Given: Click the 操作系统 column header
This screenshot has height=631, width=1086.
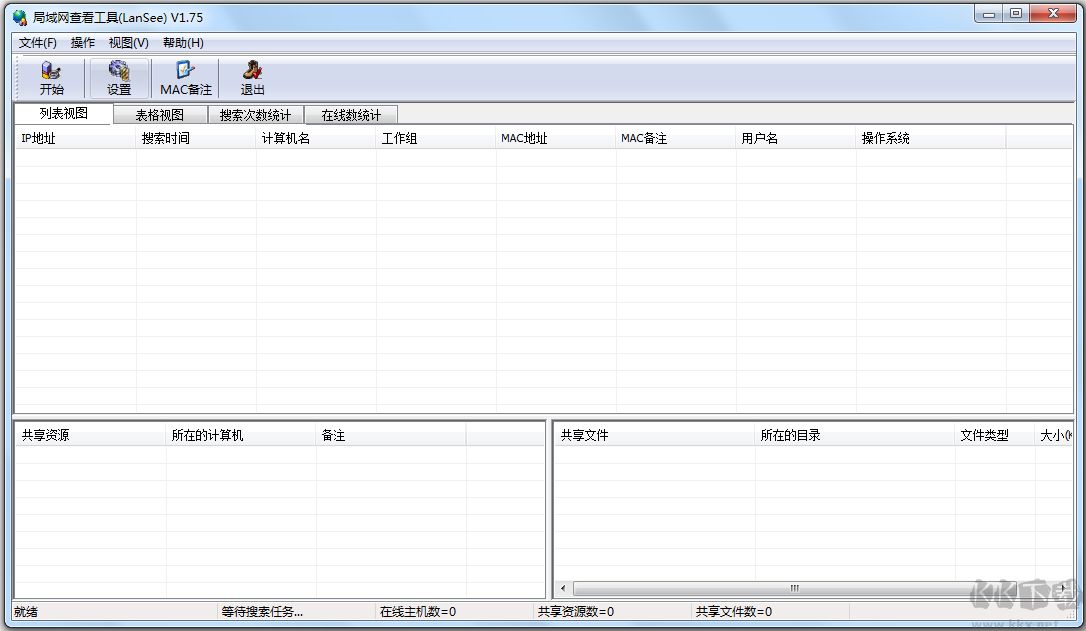Looking at the screenshot, I should (x=930, y=139).
